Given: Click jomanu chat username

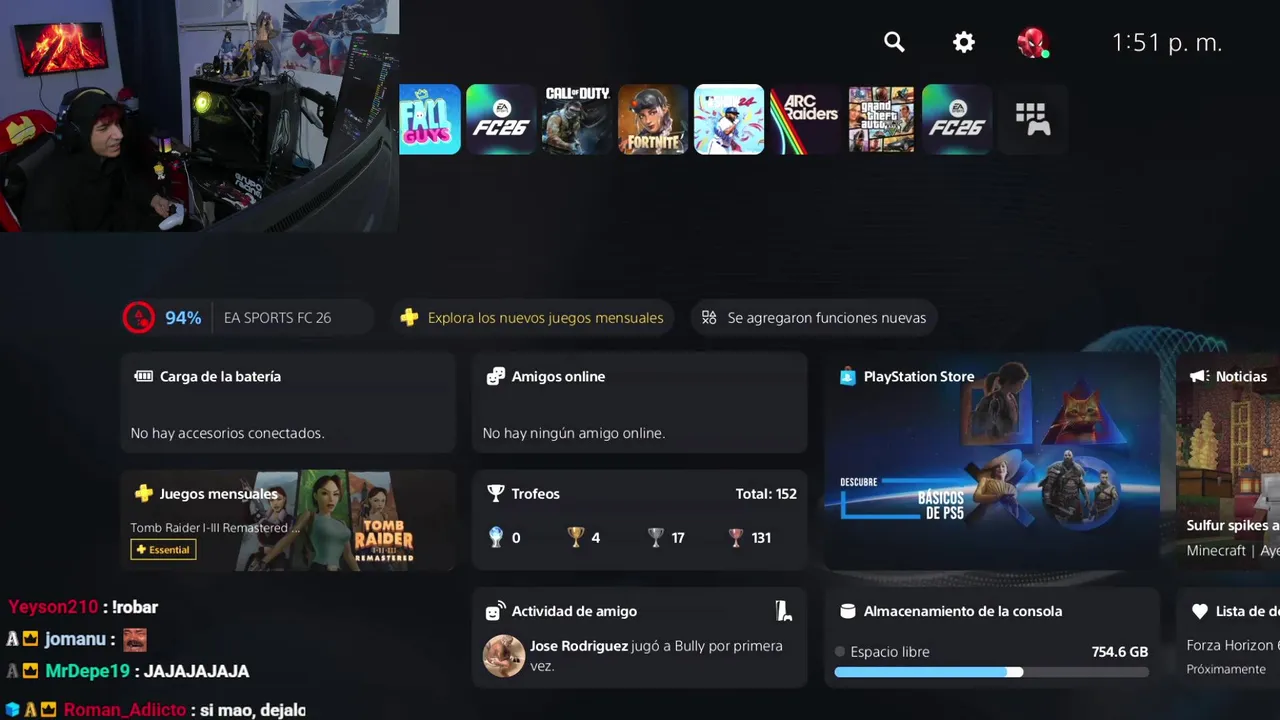Looking at the screenshot, I should pyautogui.click(x=75, y=639).
